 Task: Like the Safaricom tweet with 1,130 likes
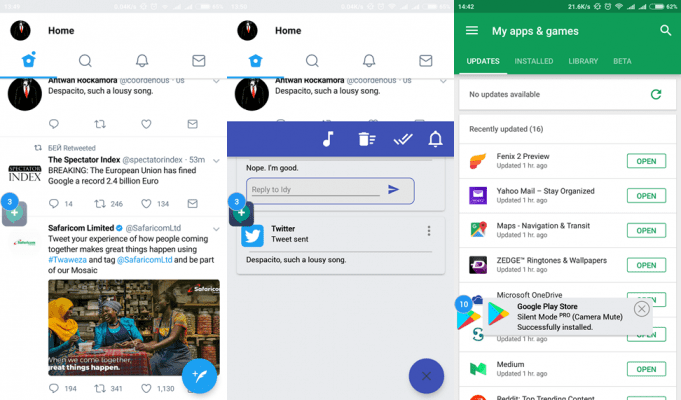pos(146,388)
